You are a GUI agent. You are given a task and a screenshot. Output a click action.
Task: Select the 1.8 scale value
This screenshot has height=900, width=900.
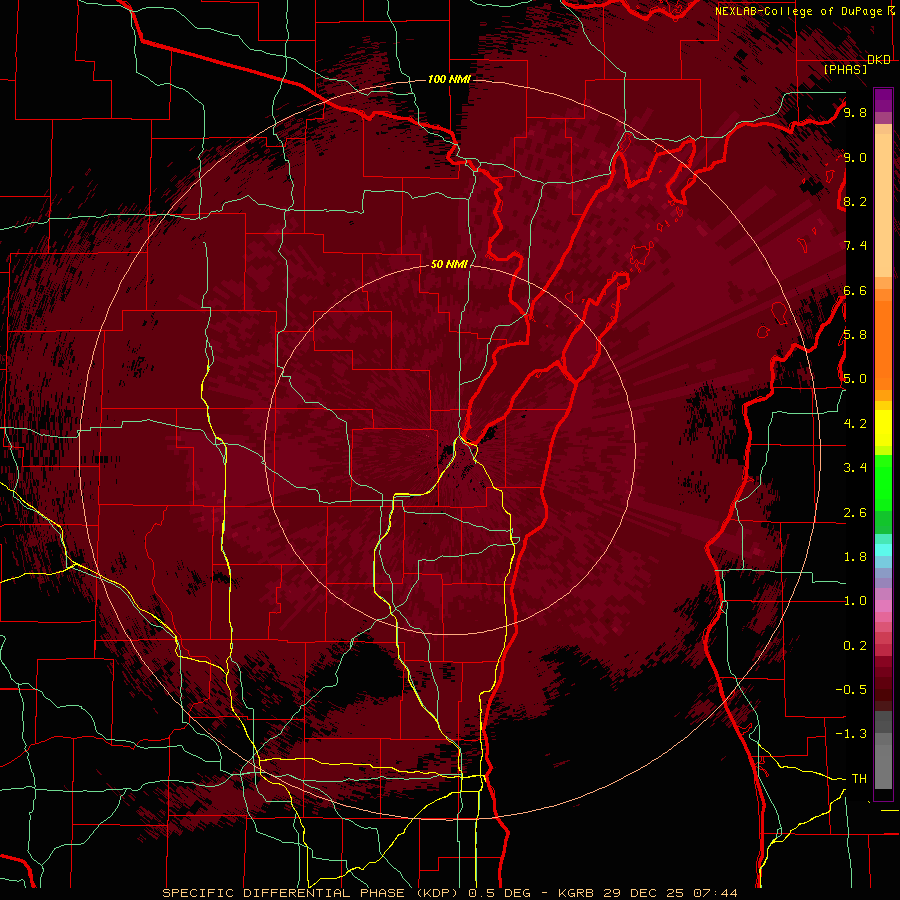click(x=855, y=557)
